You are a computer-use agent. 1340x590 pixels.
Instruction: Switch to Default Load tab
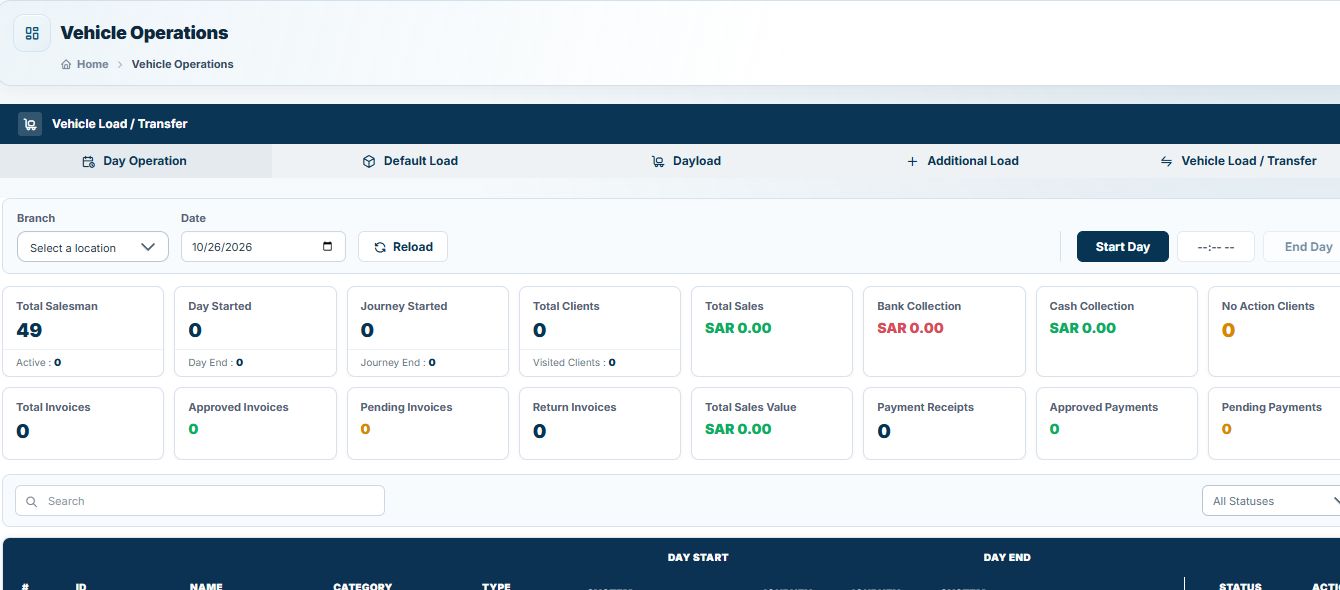(410, 161)
